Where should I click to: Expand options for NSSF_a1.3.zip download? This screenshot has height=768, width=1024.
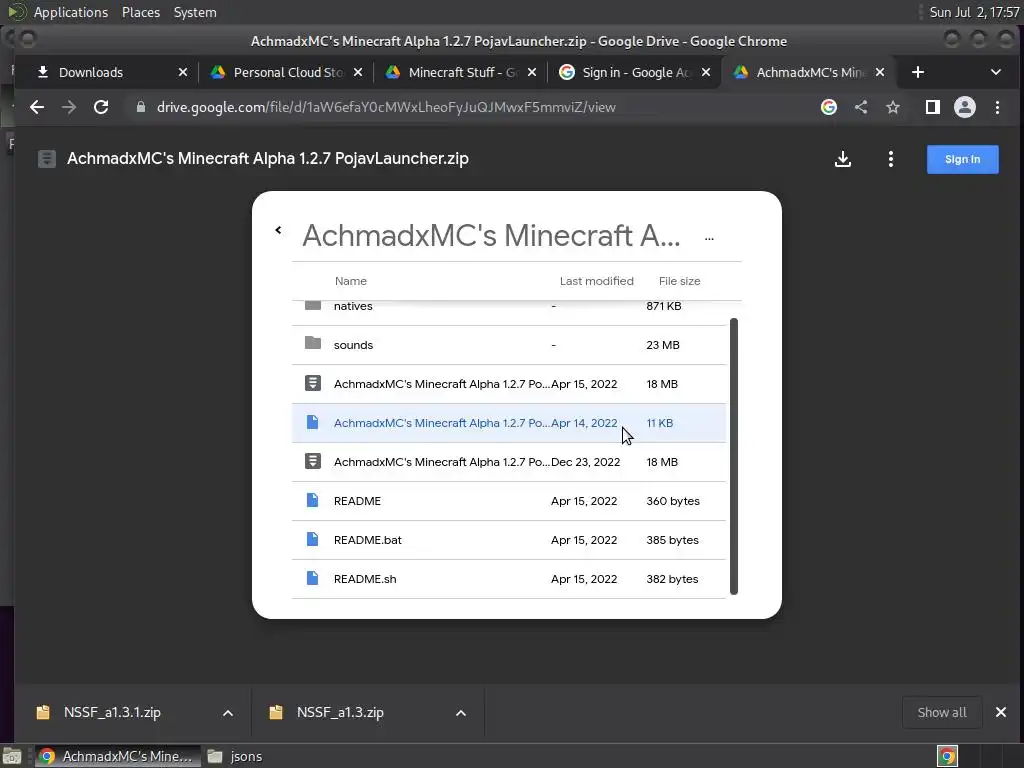pos(461,713)
